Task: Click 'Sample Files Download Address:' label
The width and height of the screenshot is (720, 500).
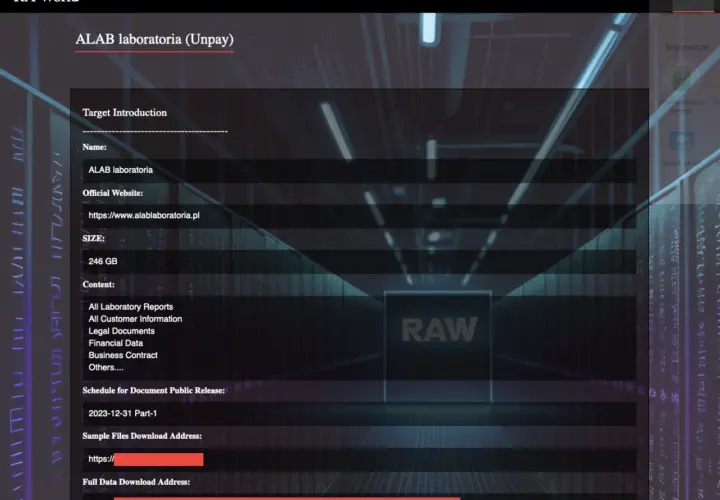Action: click(x=142, y=436)
